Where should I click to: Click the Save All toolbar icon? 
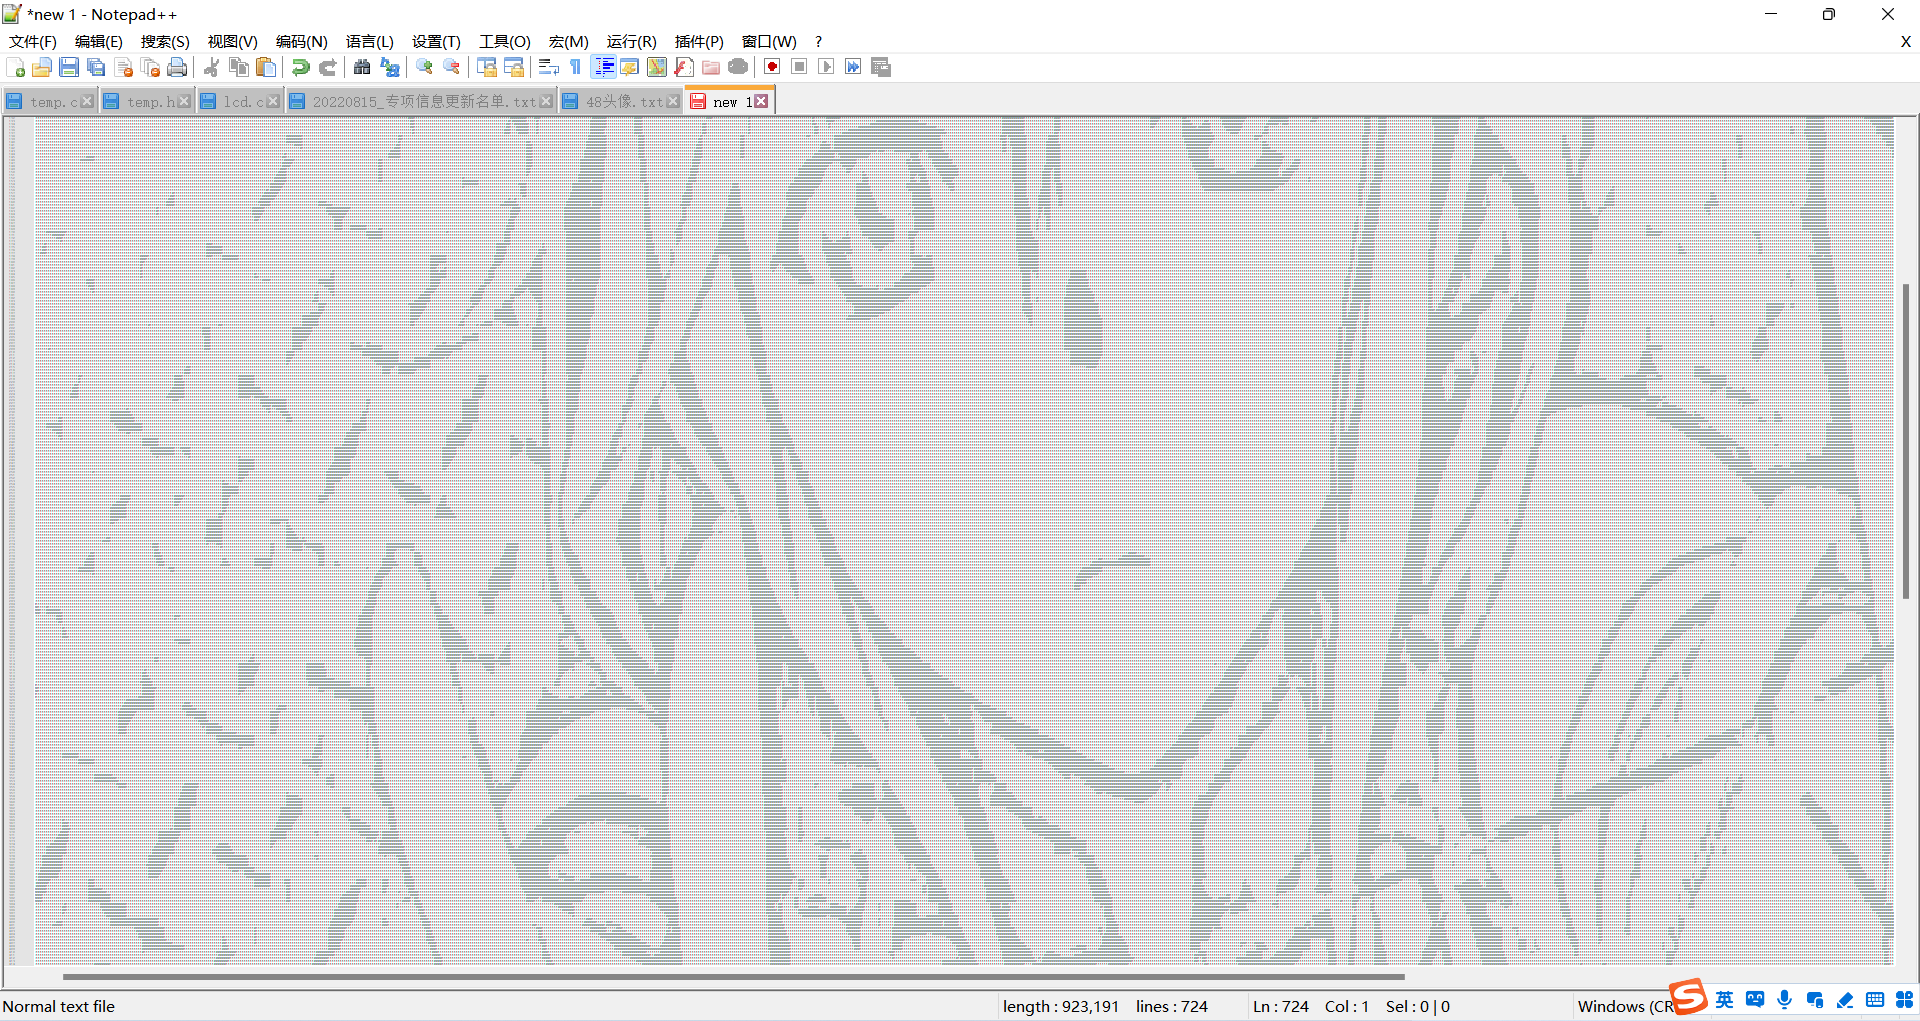point(96,67)
